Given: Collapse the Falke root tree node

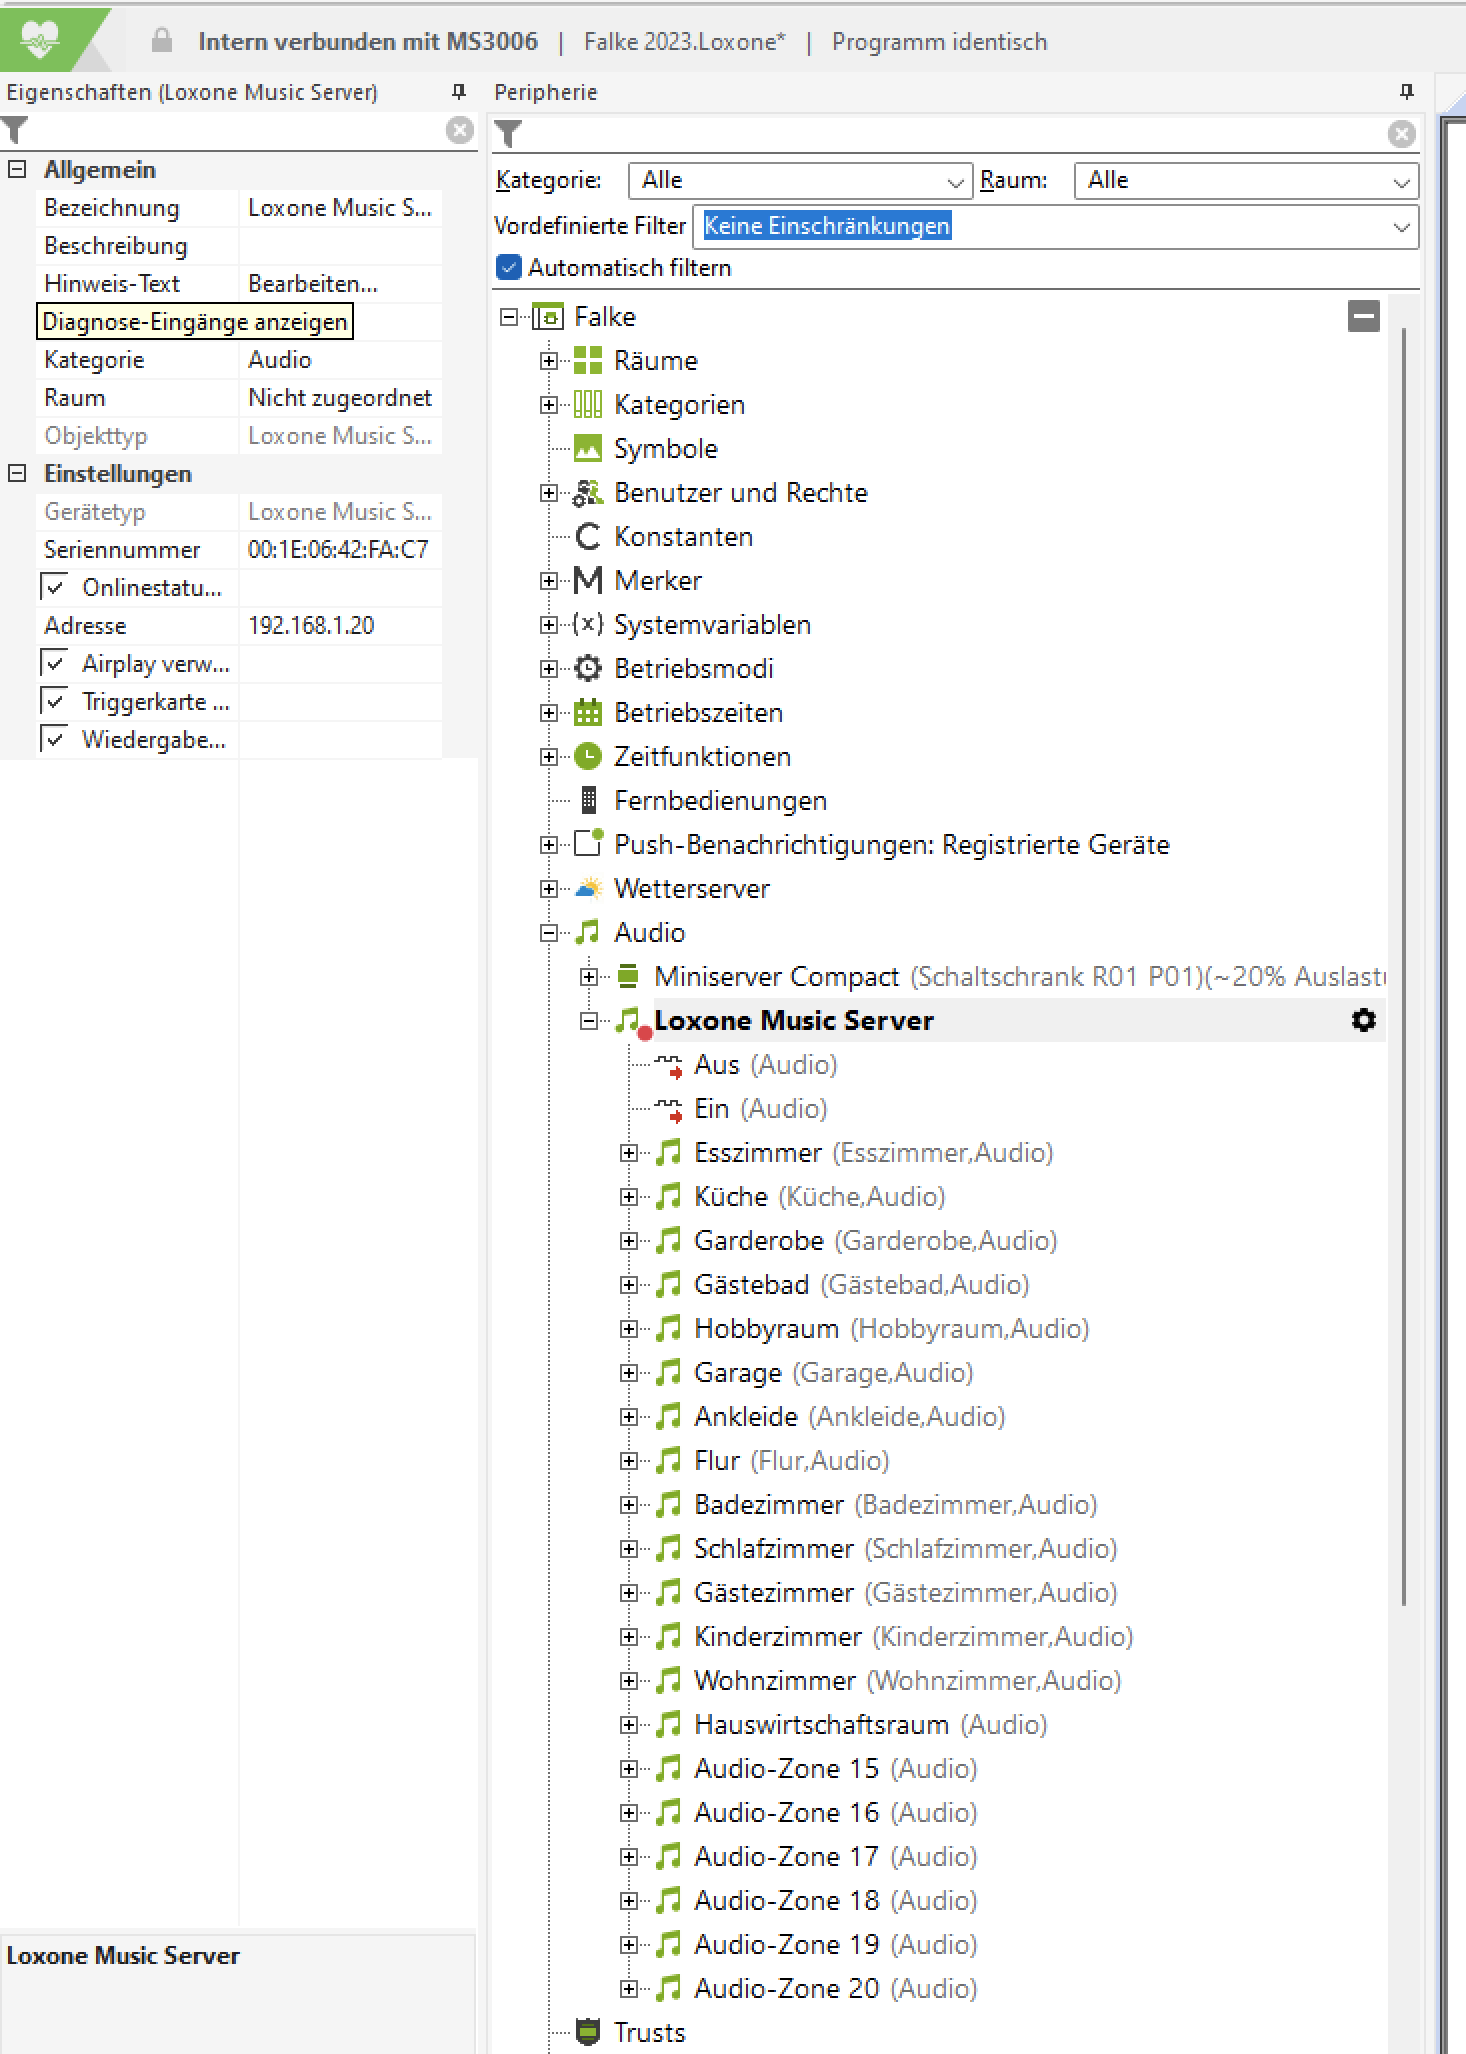Looking at the screenshot, I should [x=509, y=317].
